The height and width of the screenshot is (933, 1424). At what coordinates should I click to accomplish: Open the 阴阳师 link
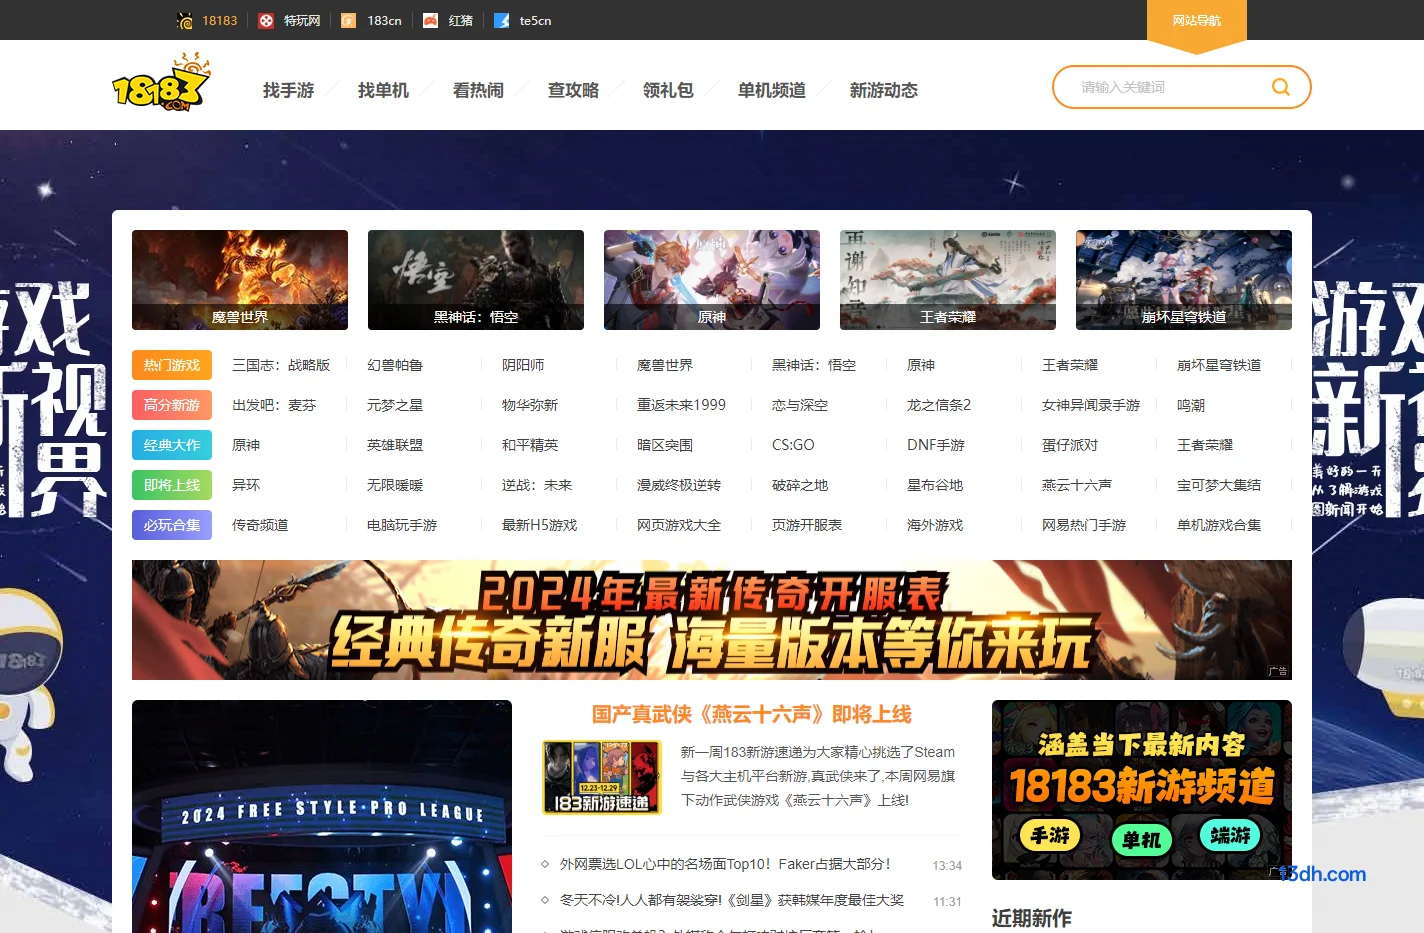coord(523,365)
